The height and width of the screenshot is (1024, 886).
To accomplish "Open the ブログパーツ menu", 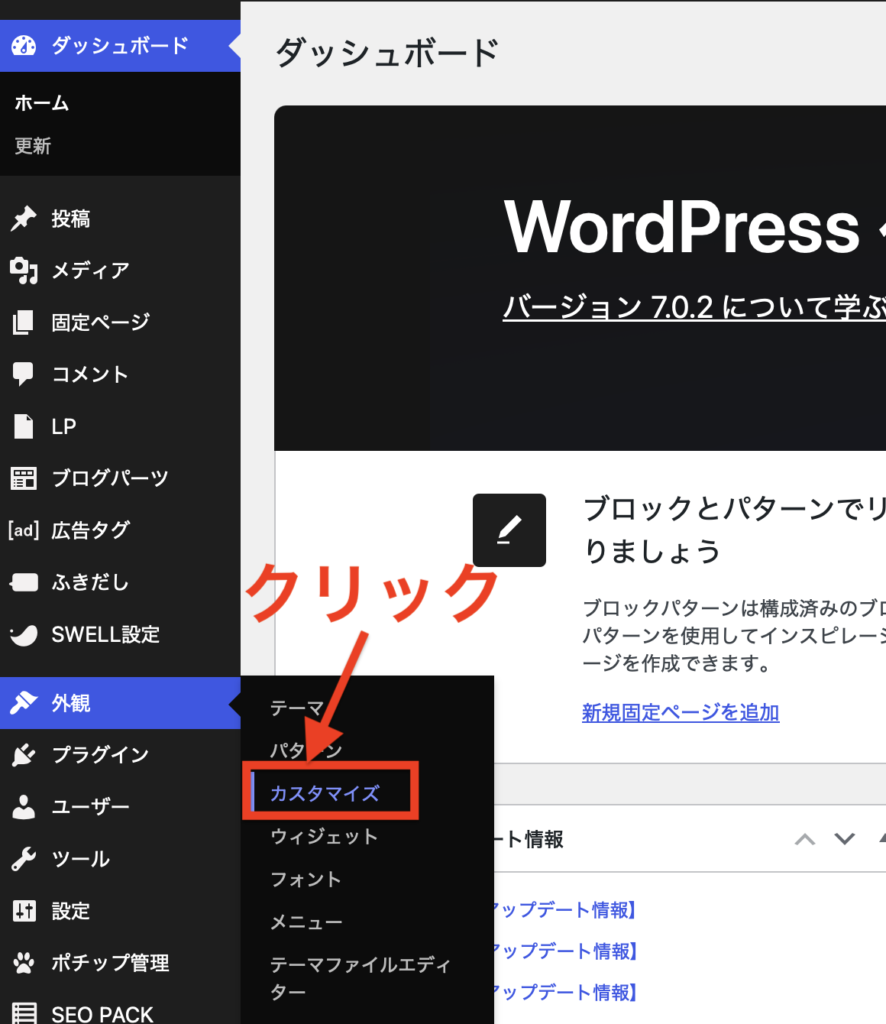I will click(x=120, y=478).
